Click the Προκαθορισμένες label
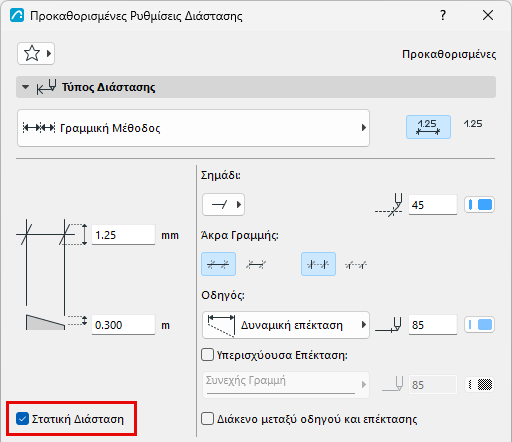Image resolution: width=512 pixels, height=442 pixels. coord(449,54)
